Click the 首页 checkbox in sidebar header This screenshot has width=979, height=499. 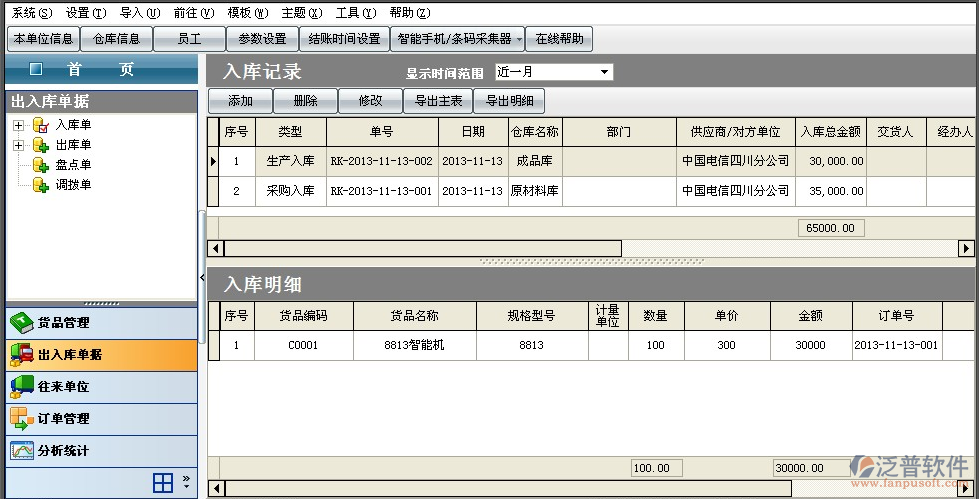coord(36,70)
